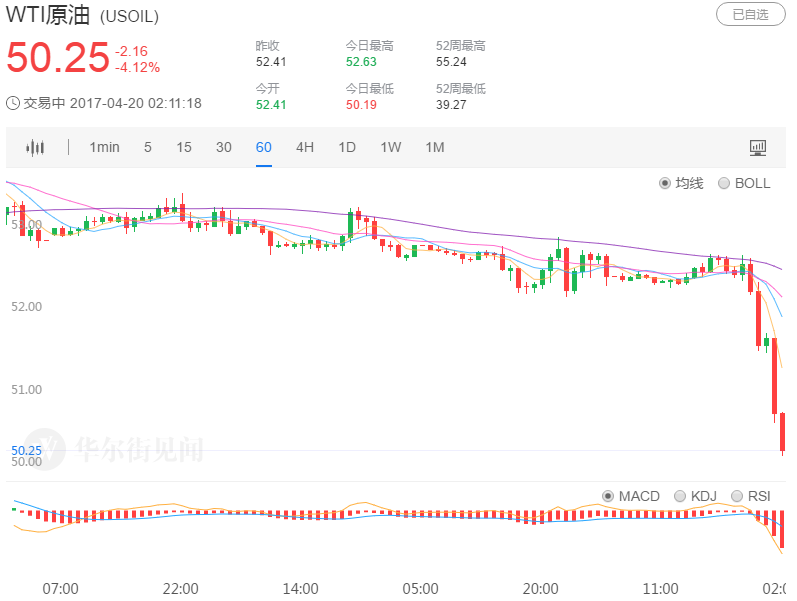The height and width of the screenshot is (601, 797).
Task: Choose the RSI indicator option
Action: tap(737, 496)
